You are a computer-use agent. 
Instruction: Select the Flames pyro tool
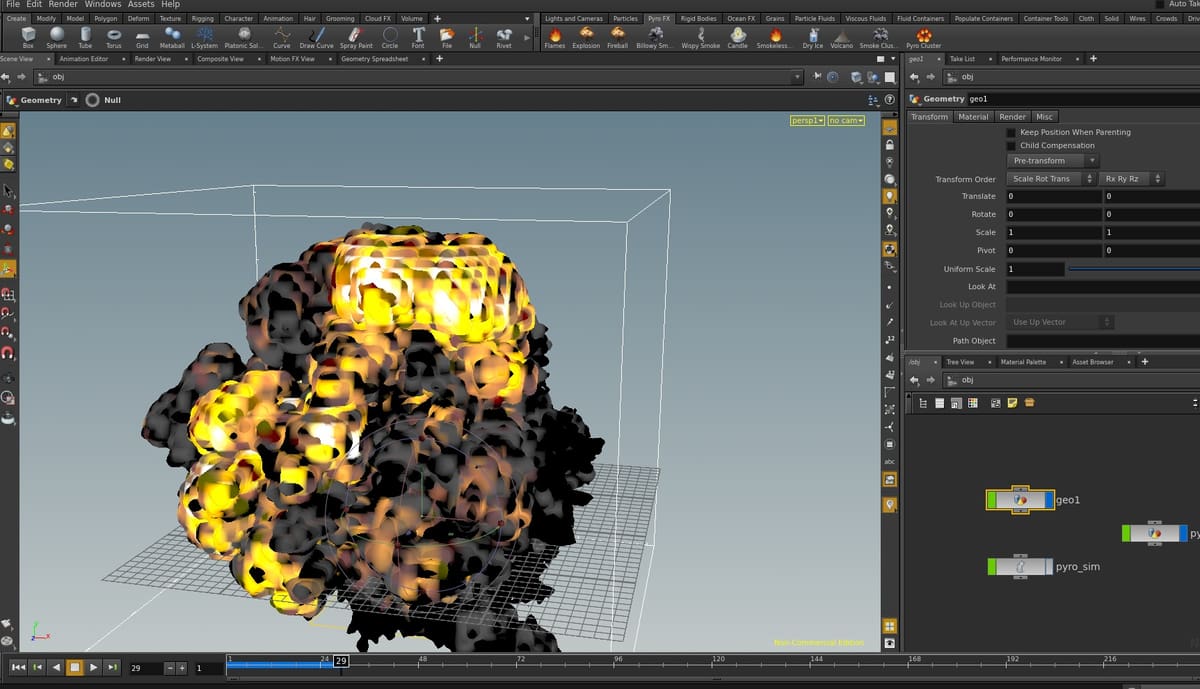click(555, 38)
